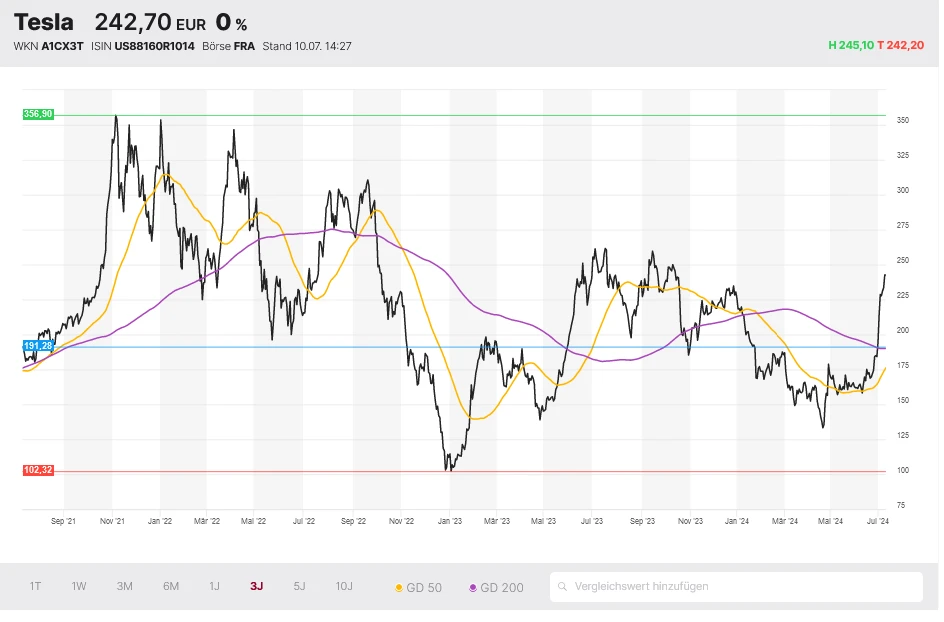Change chart range to 5J
The image size is (944, 622).
(299, 587)
